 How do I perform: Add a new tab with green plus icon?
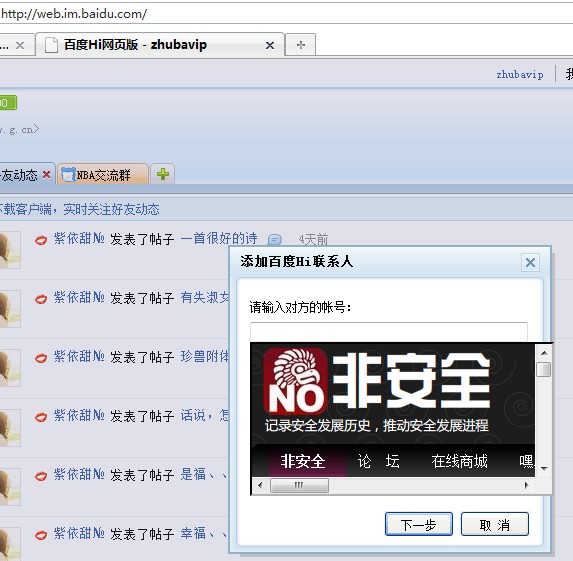pyautogui.click(x=163, y=174)
